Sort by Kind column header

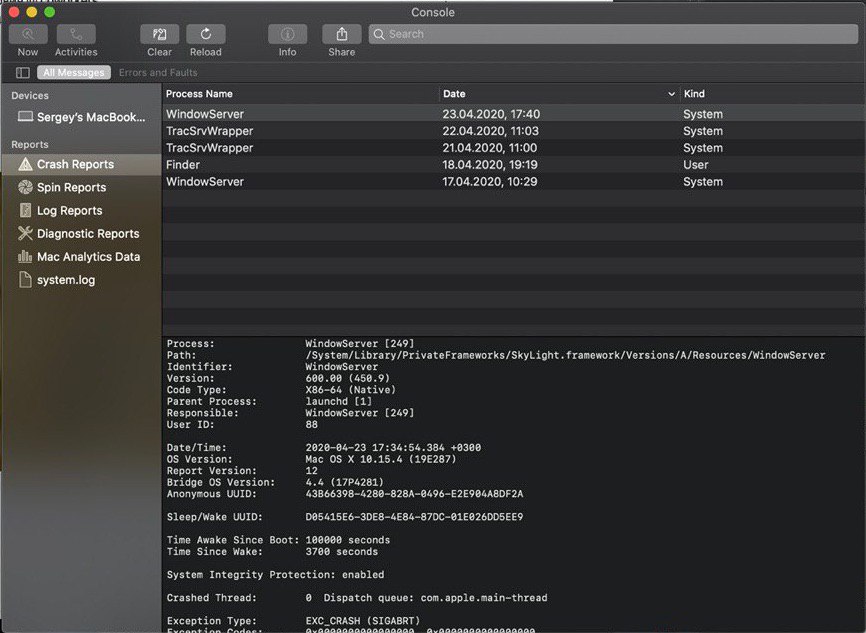pyautogui.click(x=772, y=94)
